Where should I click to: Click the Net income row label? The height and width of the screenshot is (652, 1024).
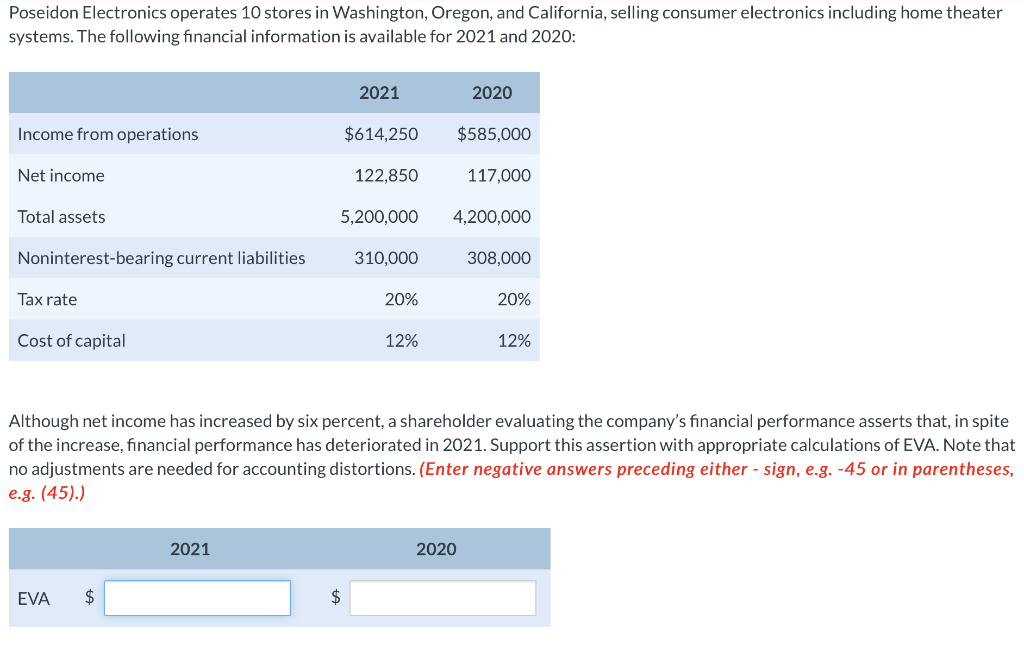(x=61, y=176)
